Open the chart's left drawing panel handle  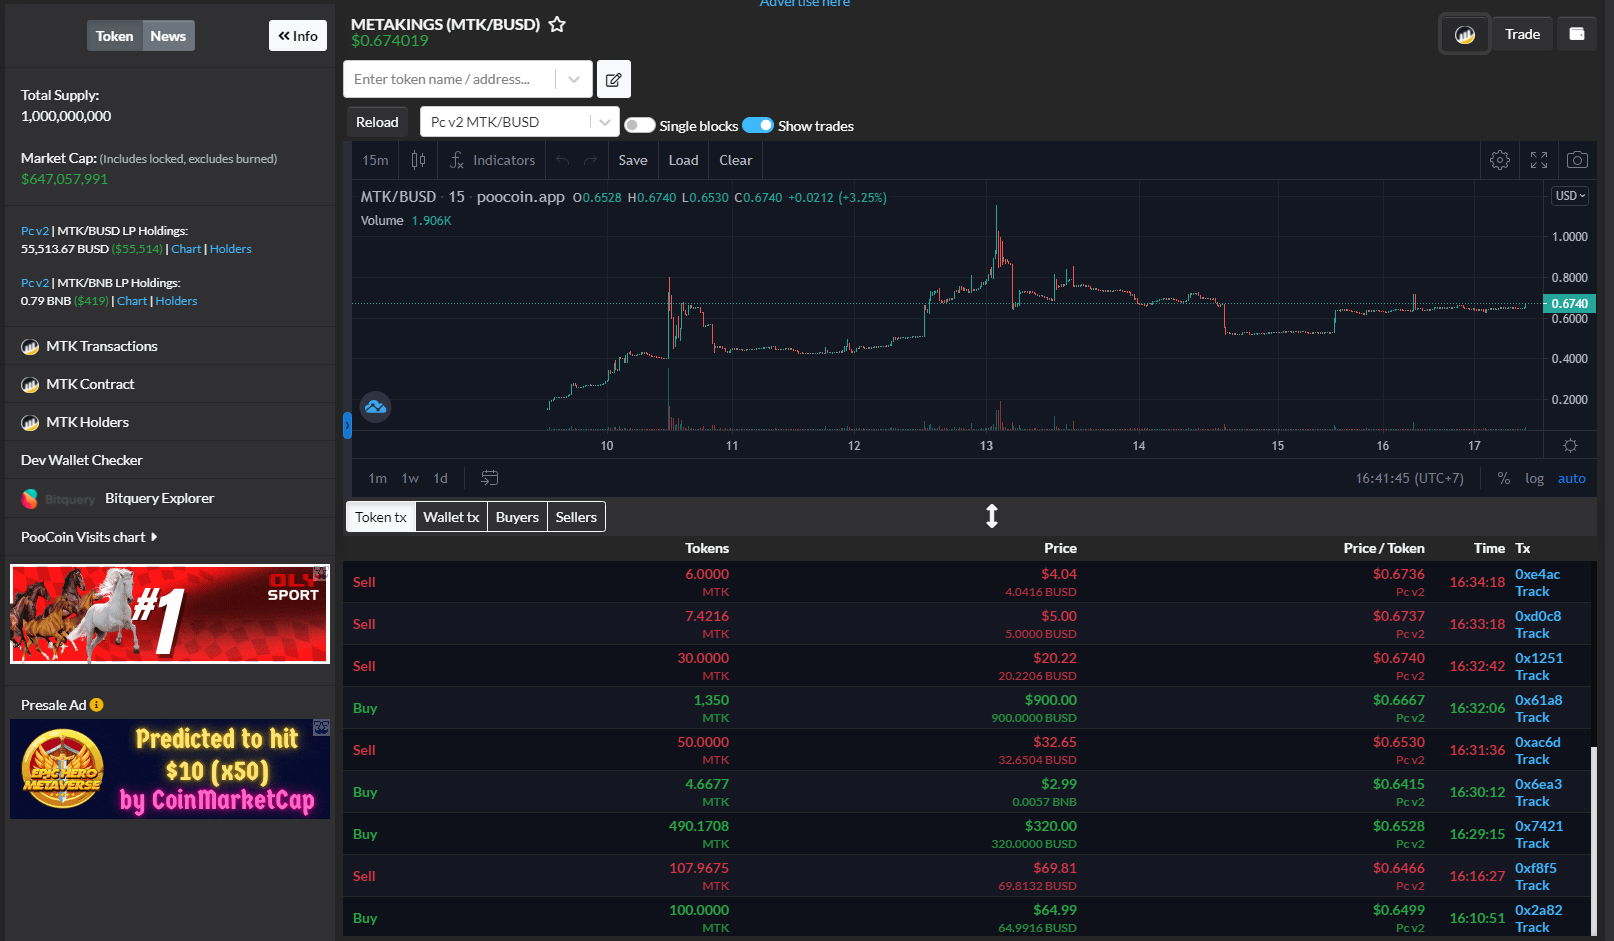(x=347, y=426)
